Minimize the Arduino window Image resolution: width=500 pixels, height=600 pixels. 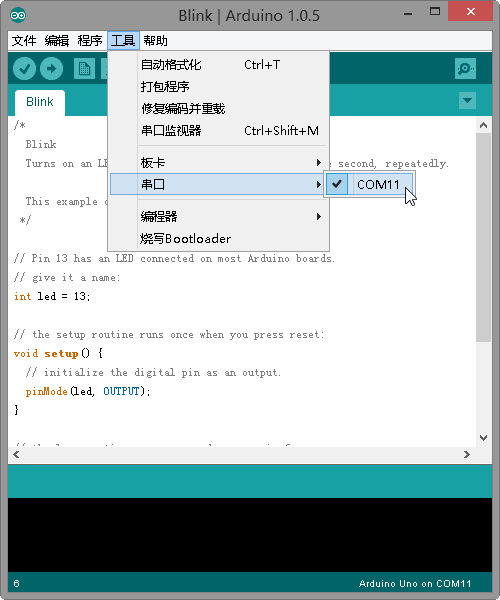[x=408, y=13]
